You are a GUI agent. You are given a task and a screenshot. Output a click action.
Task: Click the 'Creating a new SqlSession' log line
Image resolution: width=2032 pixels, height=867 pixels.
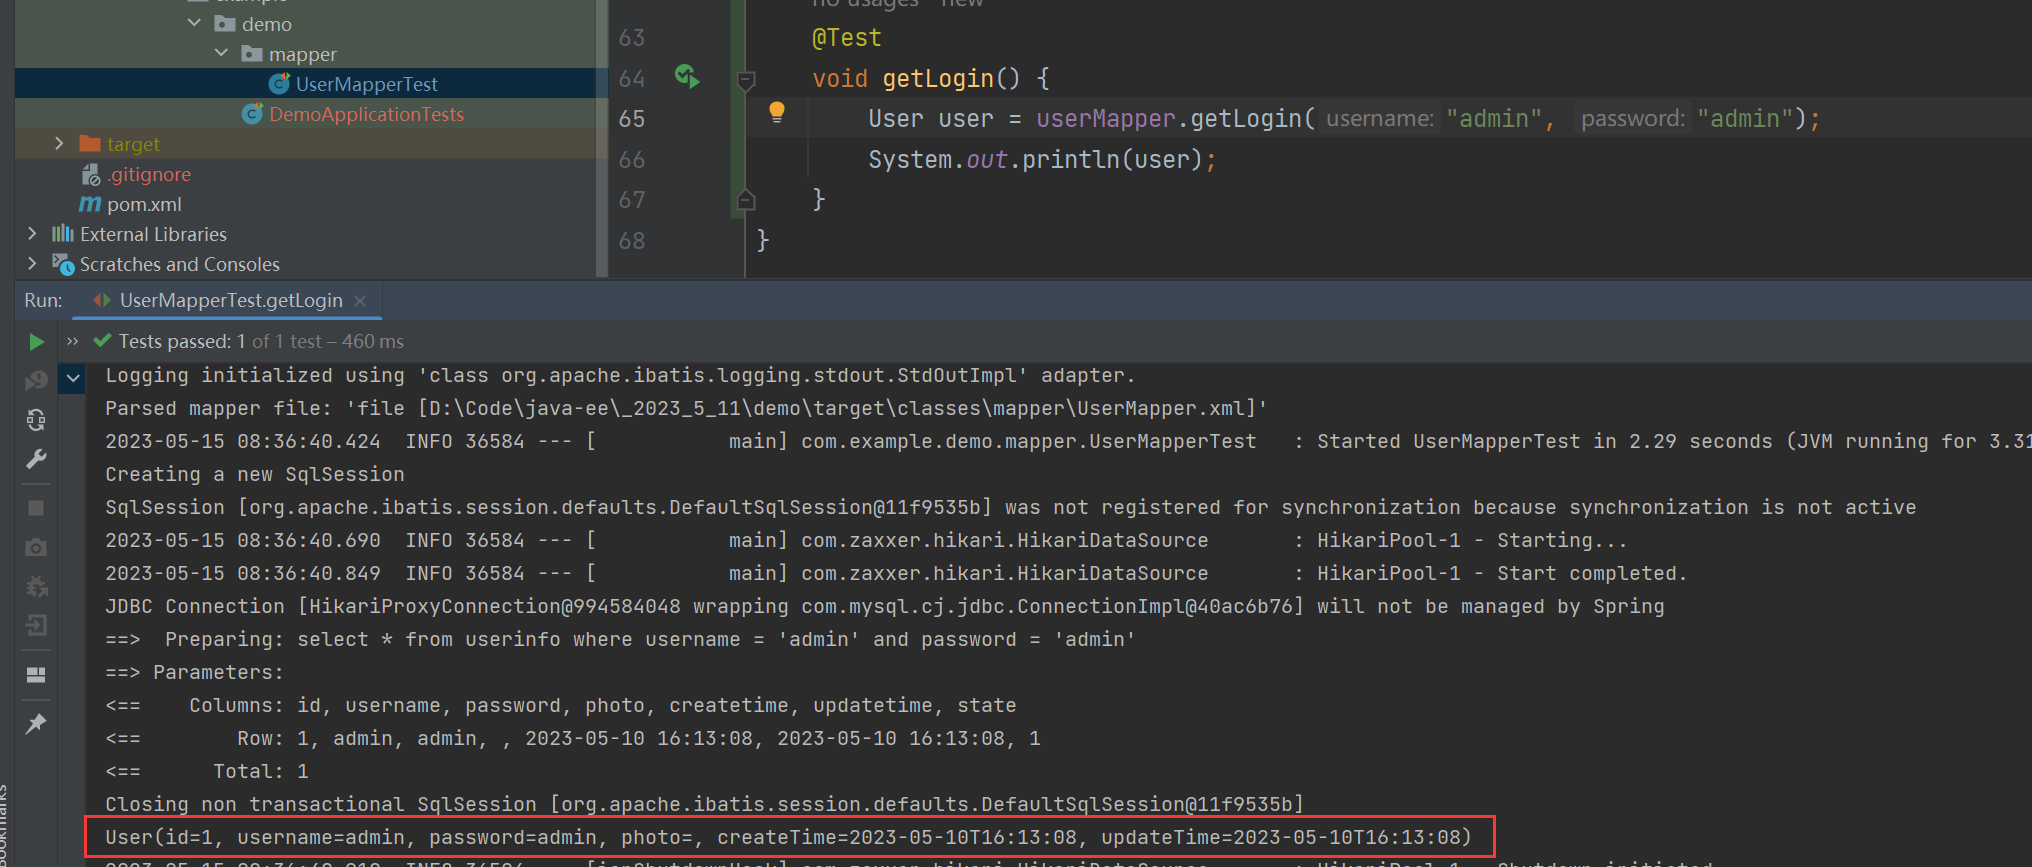pos(255,474)
